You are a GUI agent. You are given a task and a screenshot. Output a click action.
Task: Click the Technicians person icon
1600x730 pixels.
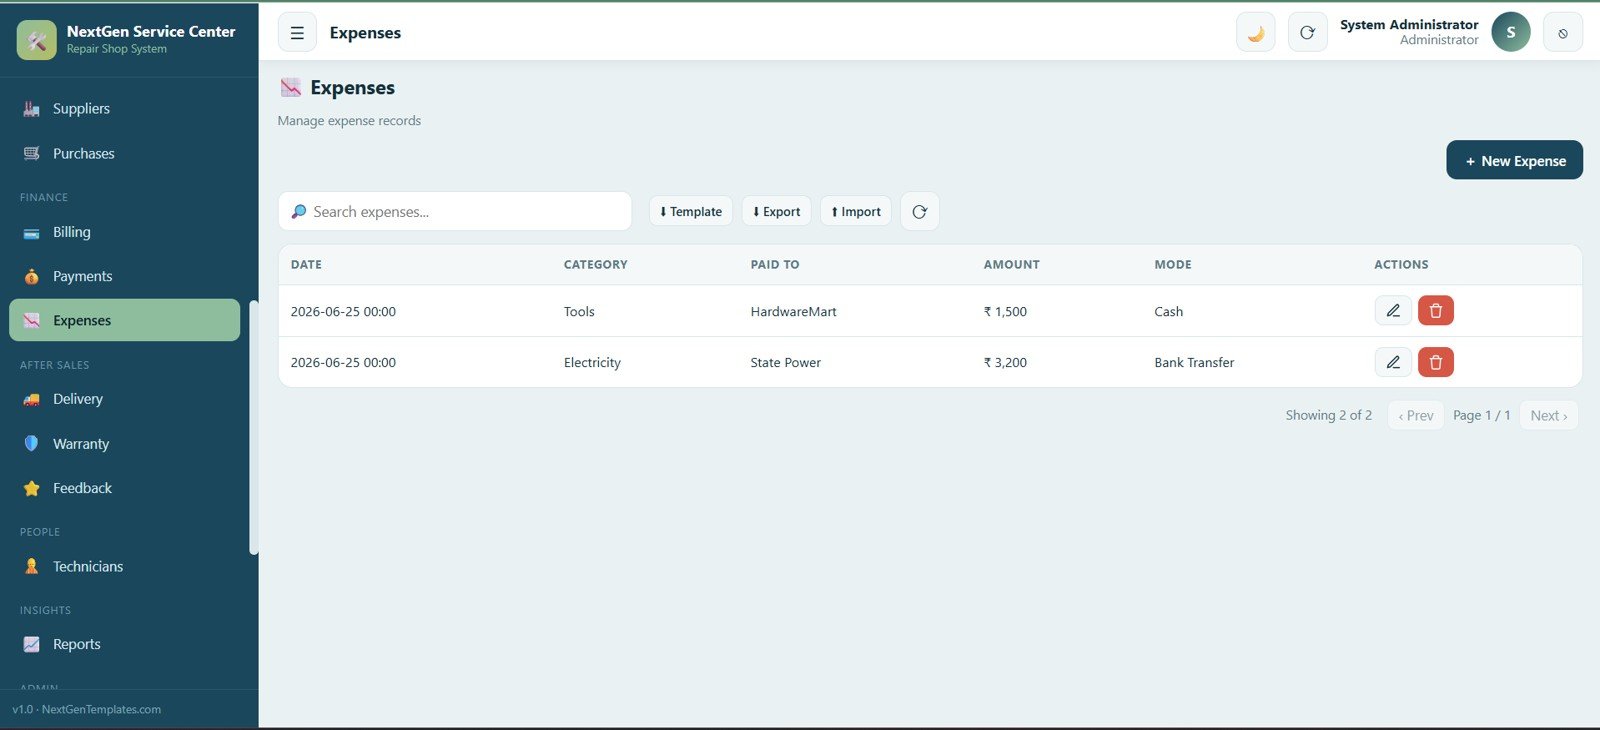point(32,566)
